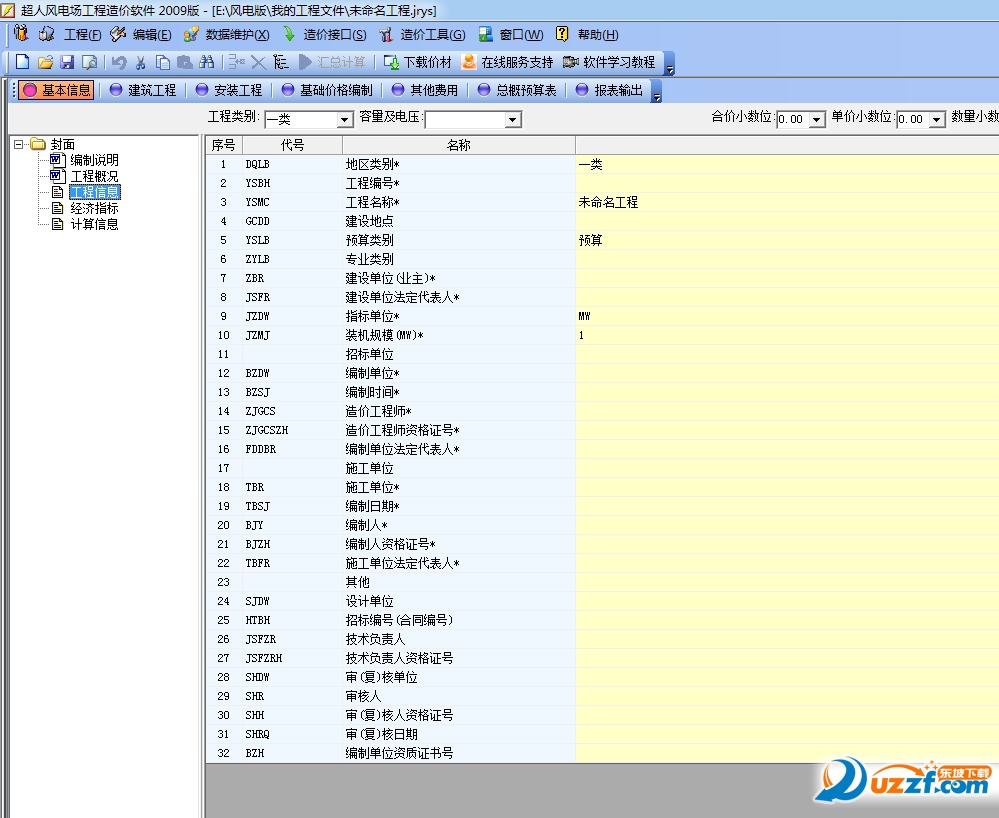Switch to 总概预算表 tab

click(517, 90)
